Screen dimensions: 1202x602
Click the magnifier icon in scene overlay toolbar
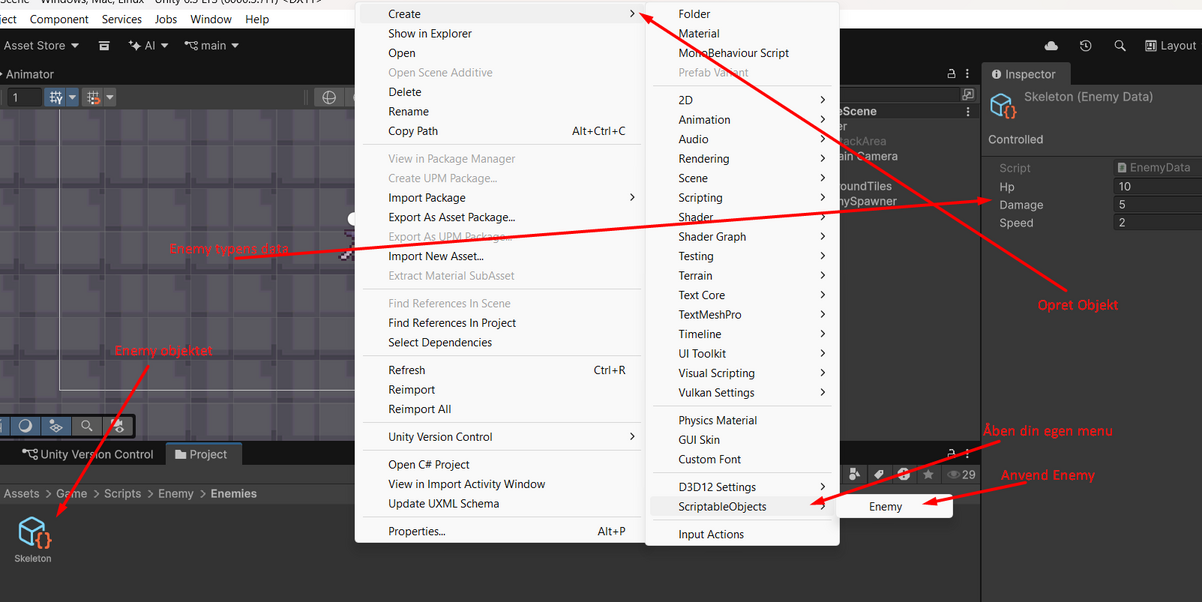click(x=87, y=426)
